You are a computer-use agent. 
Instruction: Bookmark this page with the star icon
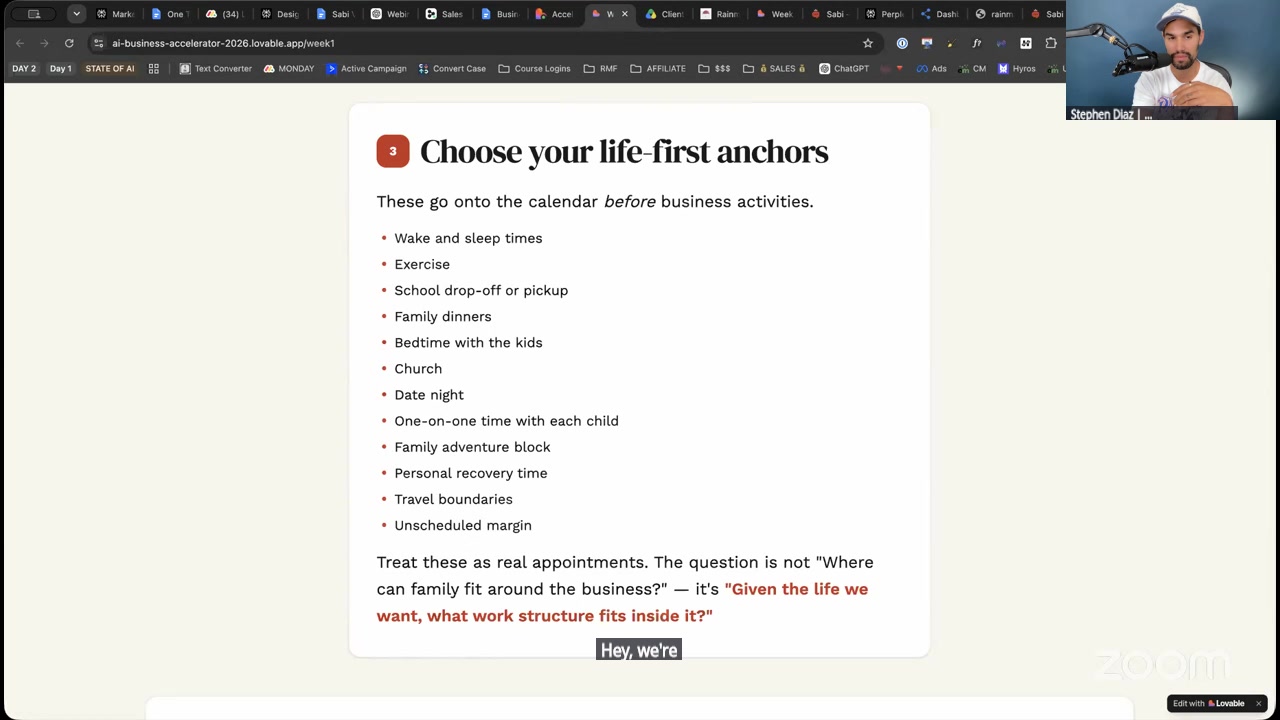pos(868,43)
